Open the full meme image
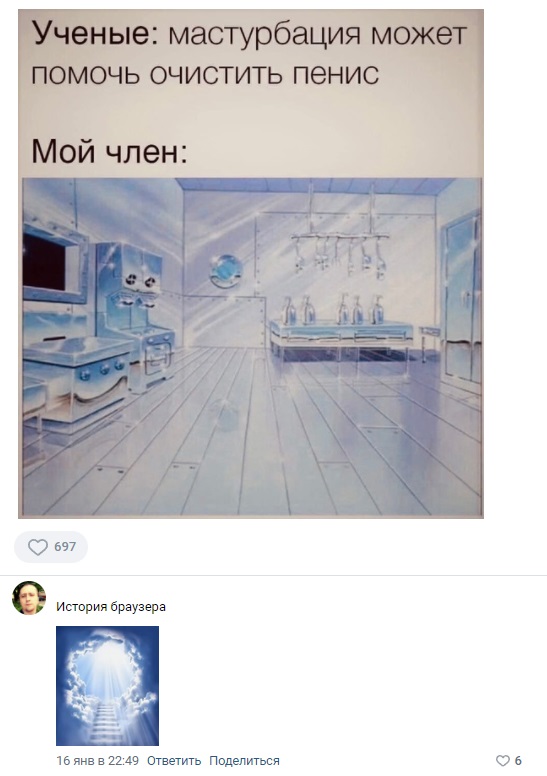The height and width of the screenshot is (776, 547). pos(251,264)
